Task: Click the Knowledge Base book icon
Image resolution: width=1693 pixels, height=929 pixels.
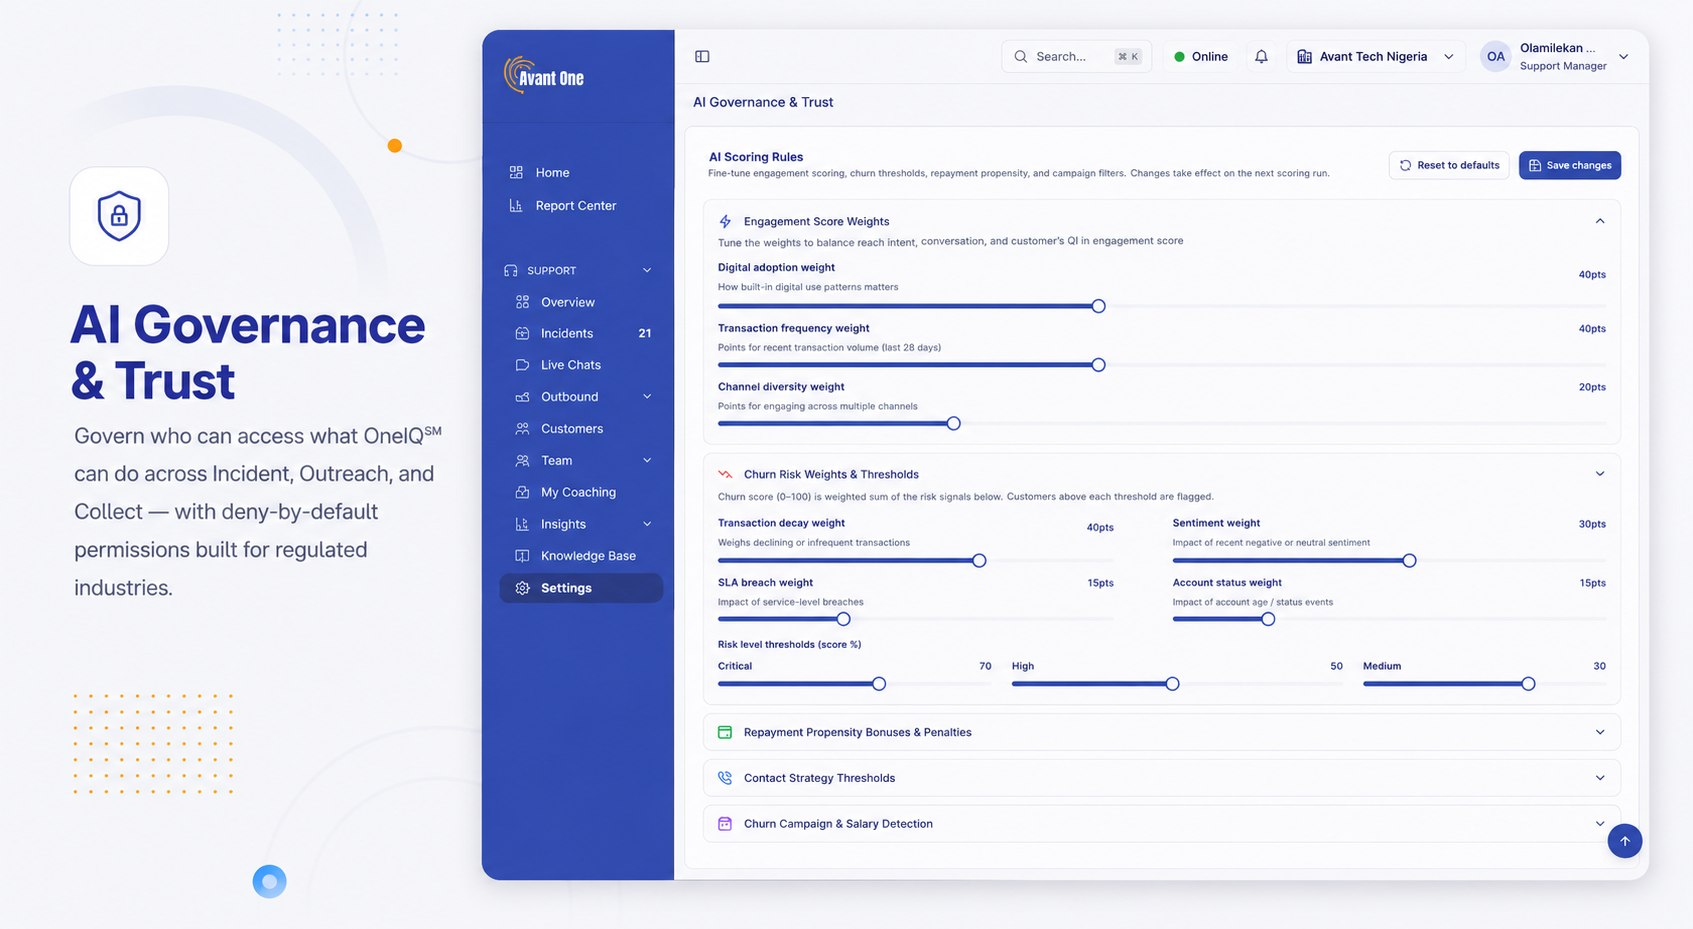Action: click(x=522, y=556)
